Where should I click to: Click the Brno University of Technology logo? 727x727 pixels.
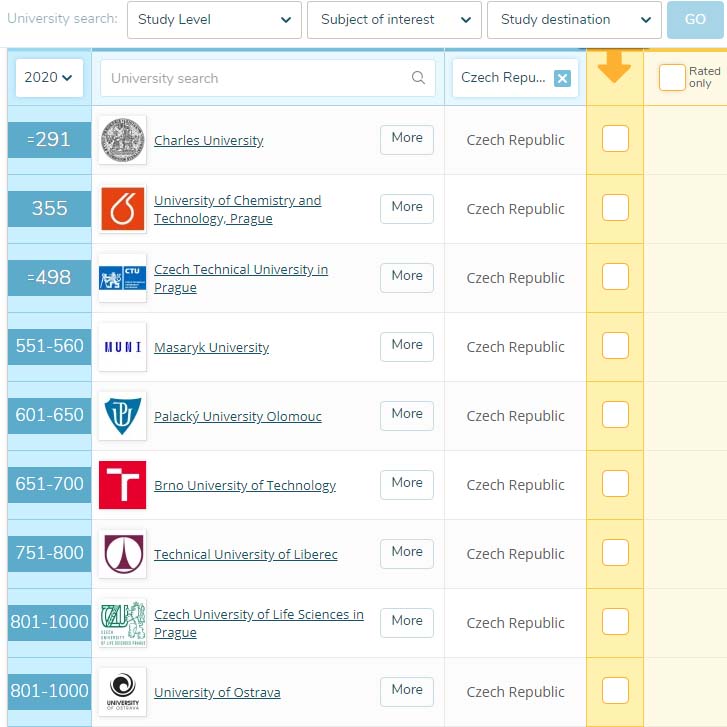click(x=123, y=485)
